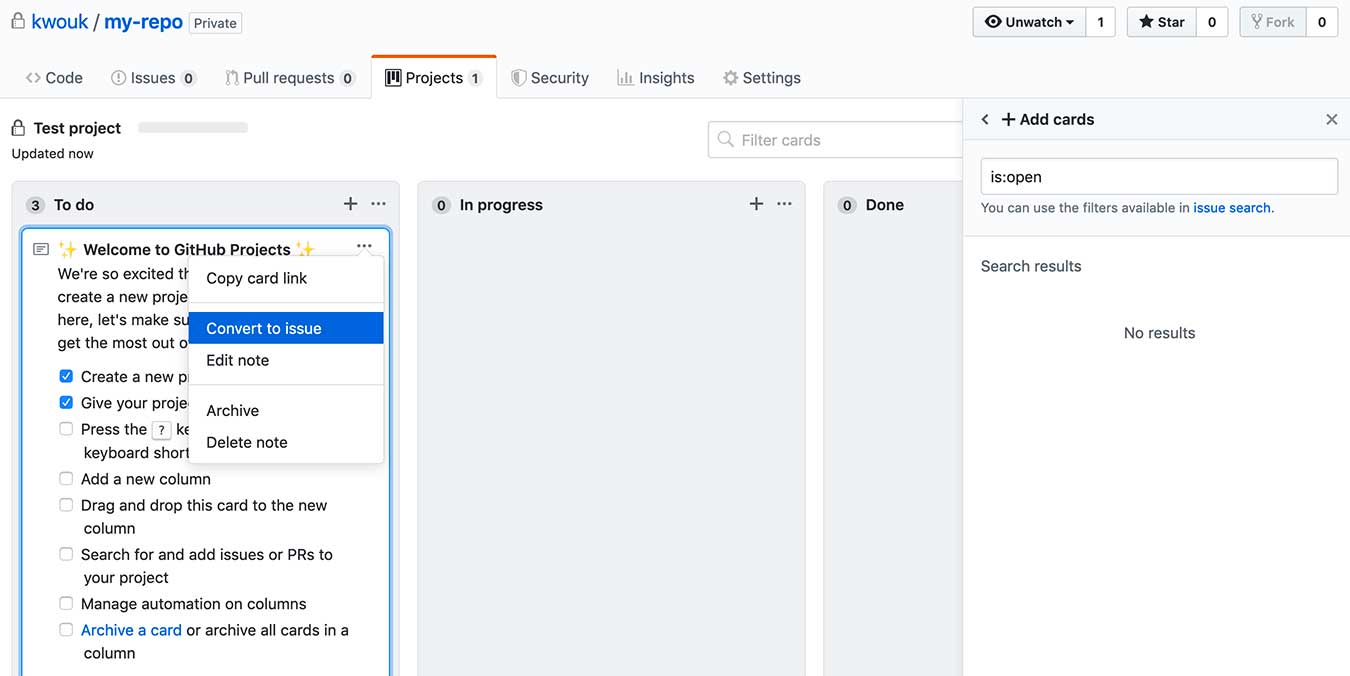Open the To do column options menu

click(x=378, y=204)
